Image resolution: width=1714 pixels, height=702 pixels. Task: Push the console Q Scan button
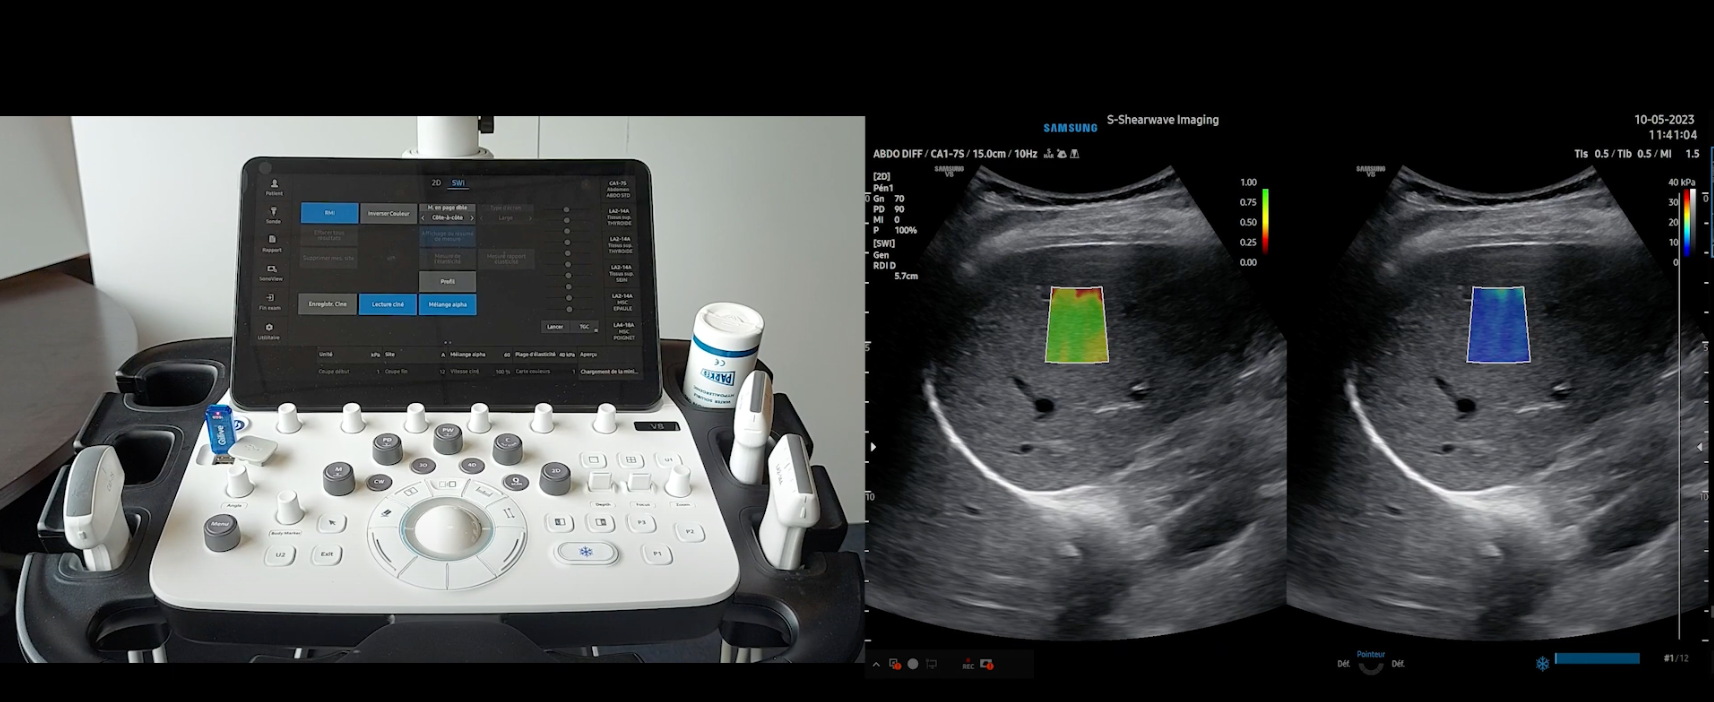click(516, 482)
